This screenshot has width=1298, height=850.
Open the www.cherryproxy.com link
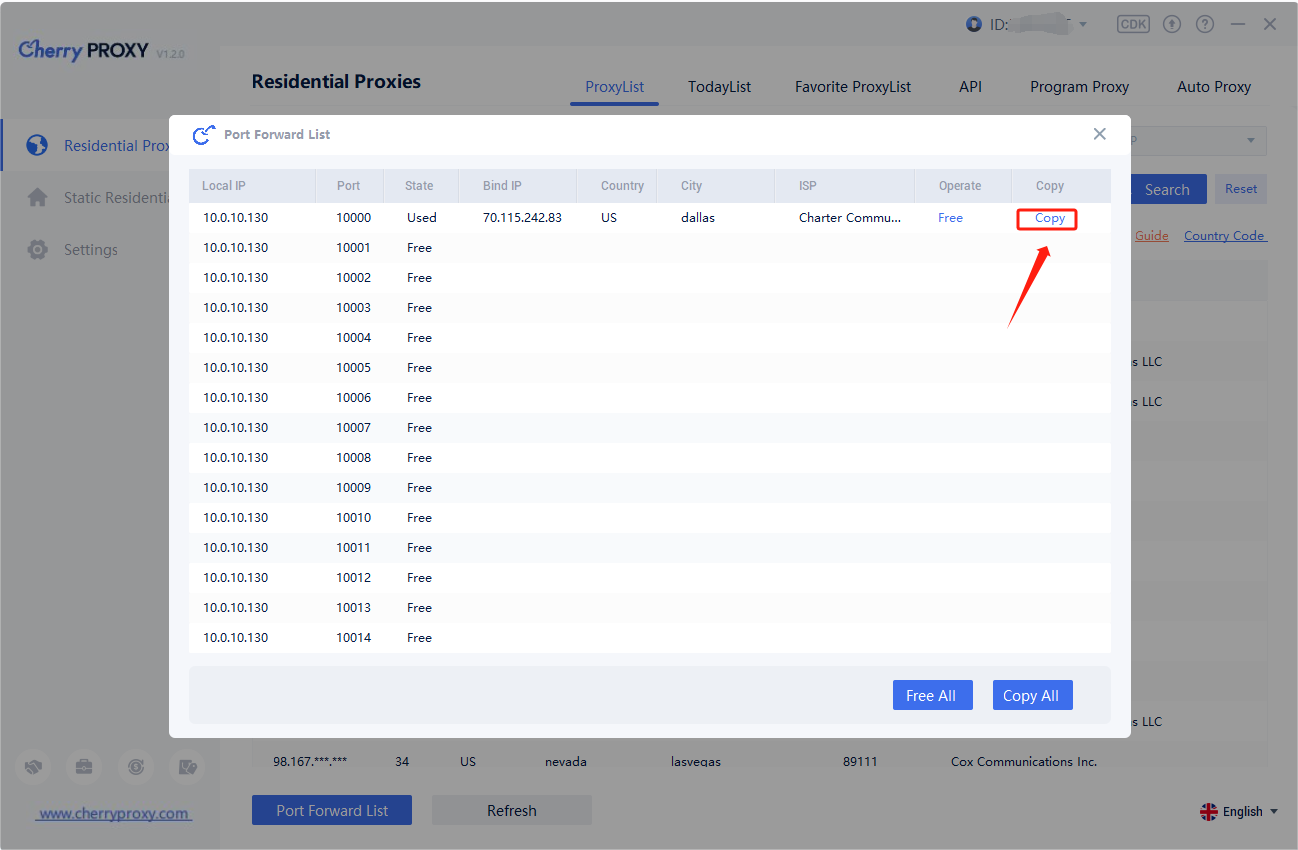click(113, 813)
